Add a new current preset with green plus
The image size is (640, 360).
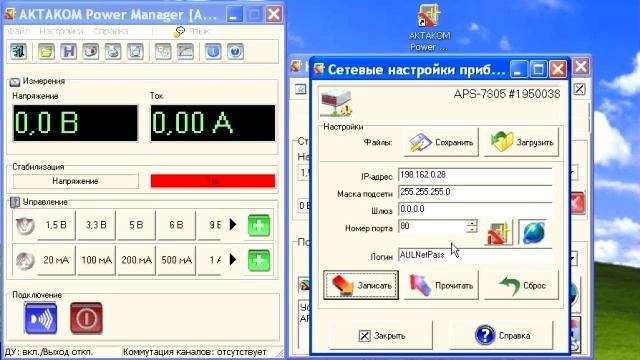click(x=259, y=260)
